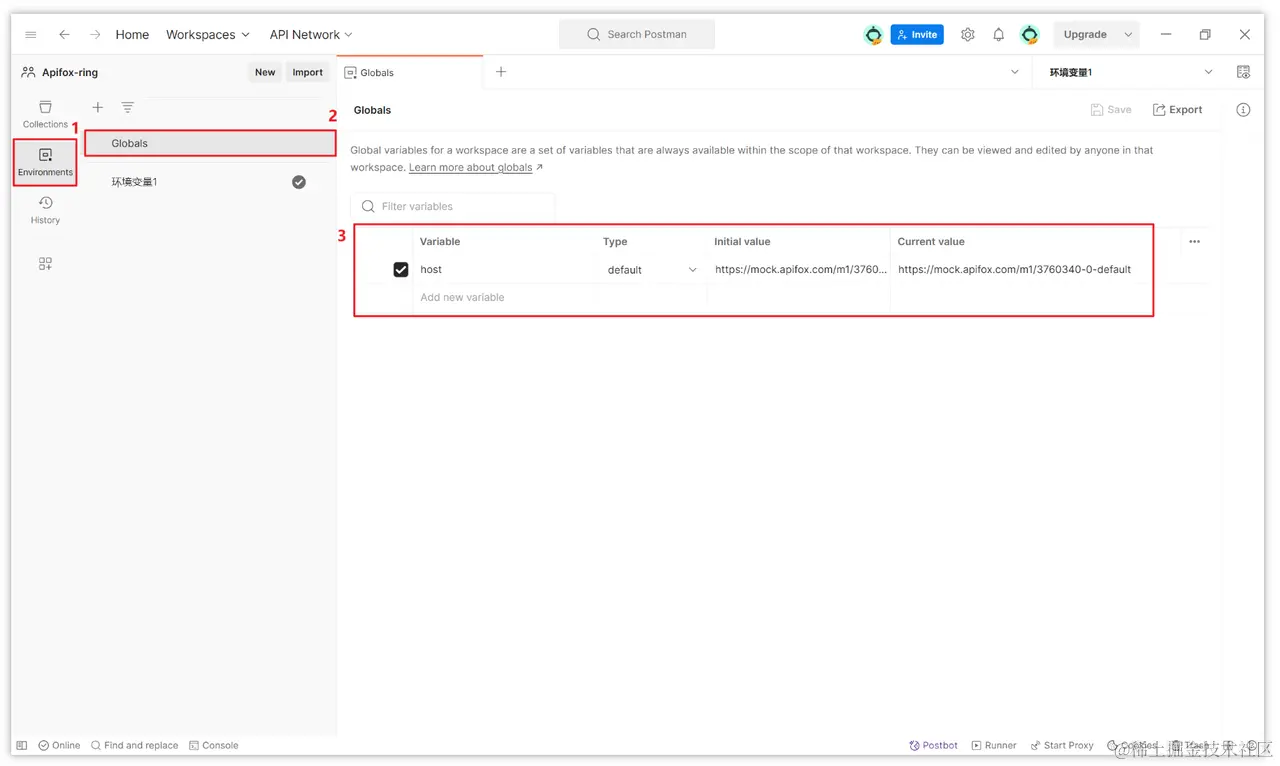This screenshot has height=766, width=1280.
Task: Open the notifications bell
Action: point(998,35)
